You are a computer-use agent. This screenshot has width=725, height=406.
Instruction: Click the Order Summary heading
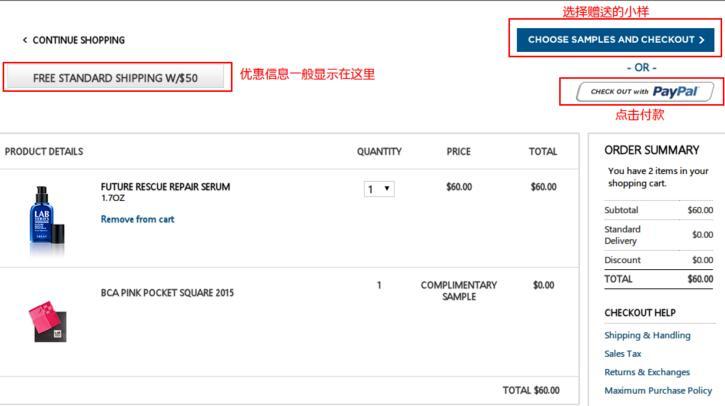[x=652, y=150]
